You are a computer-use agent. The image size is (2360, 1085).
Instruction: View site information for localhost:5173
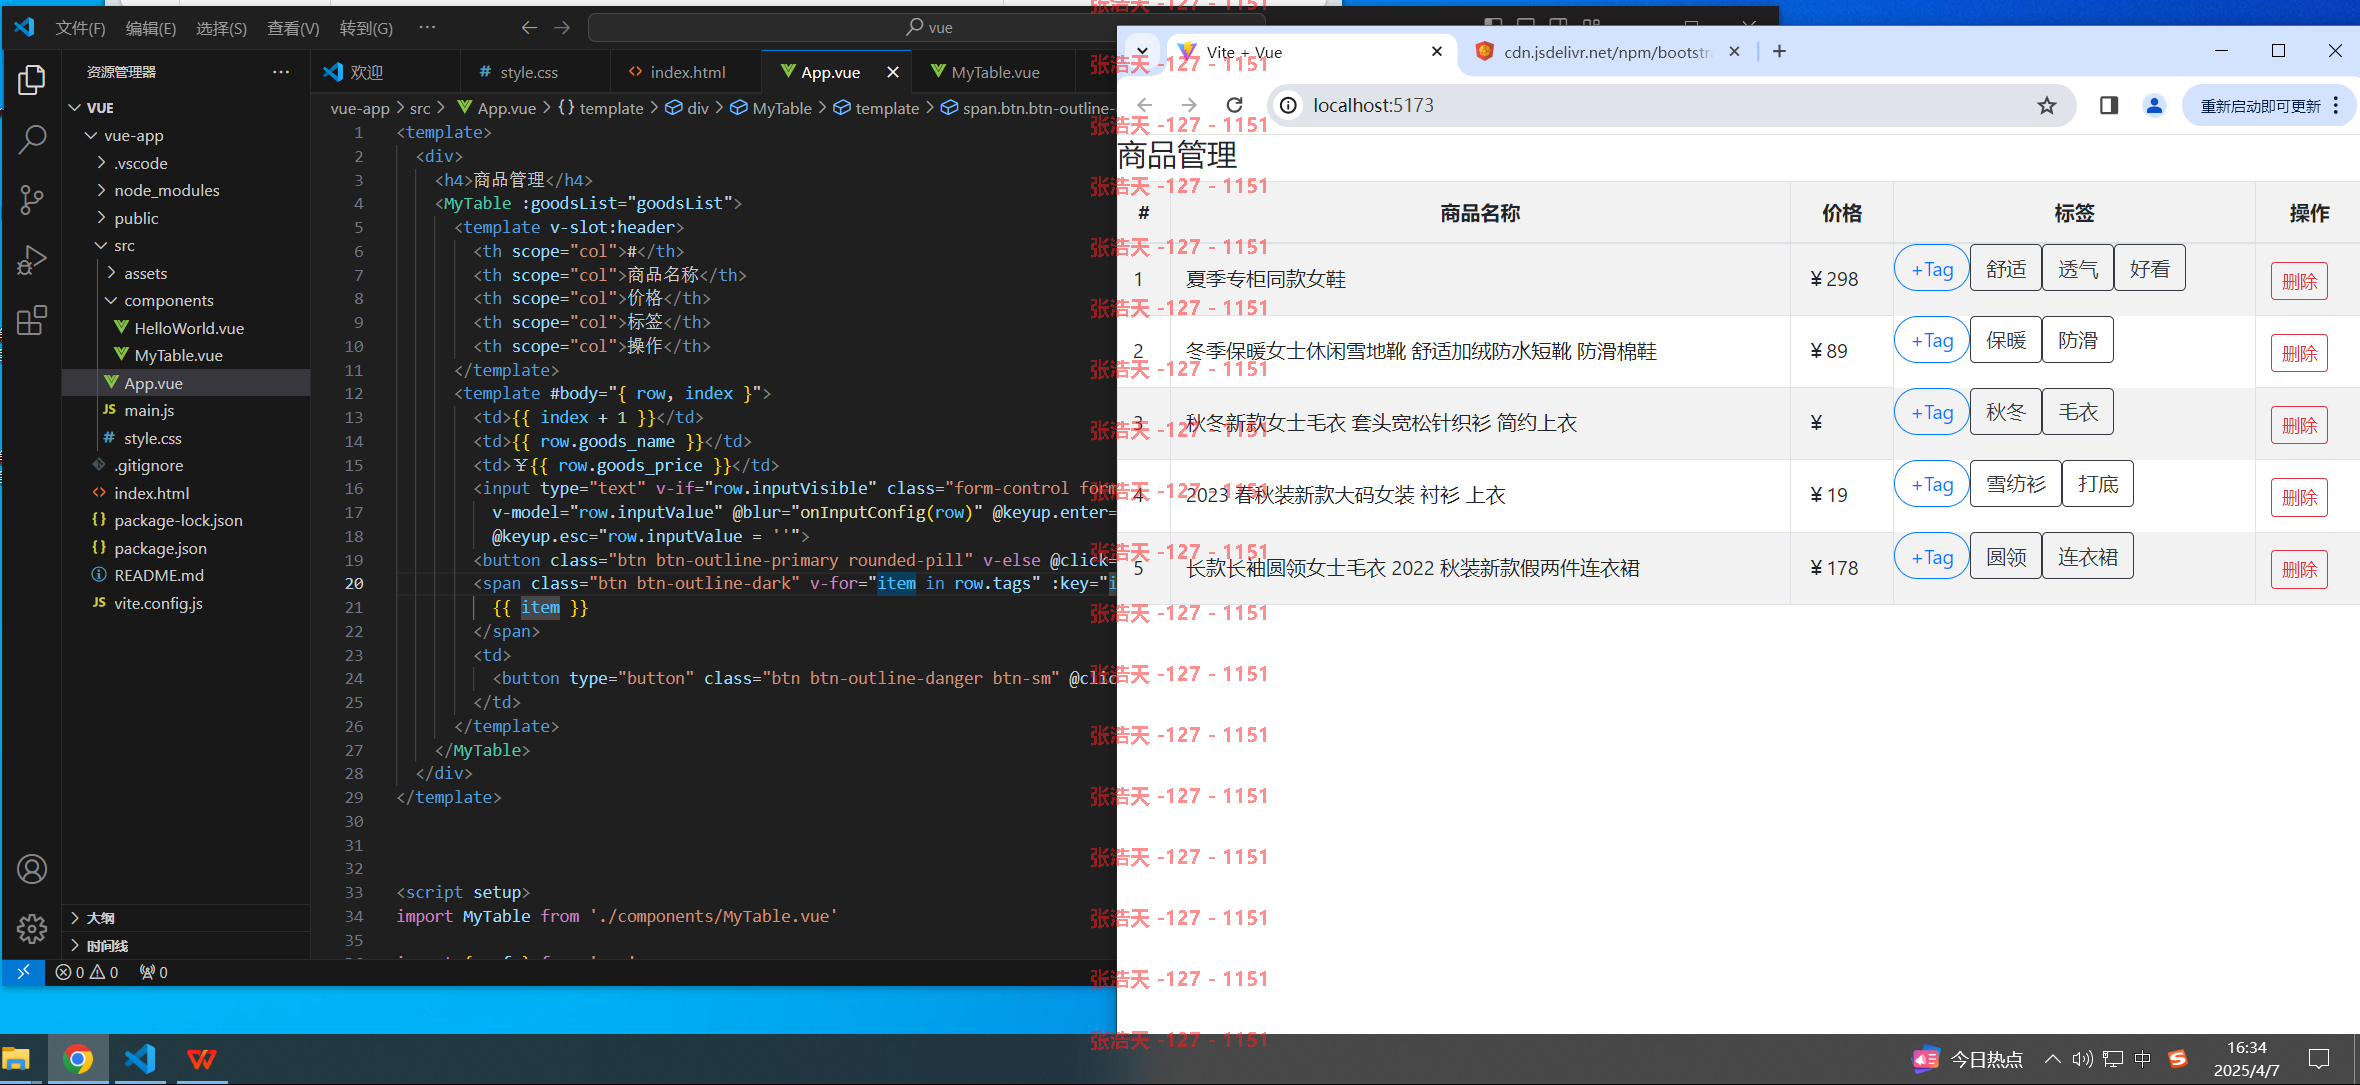tap(1290, 105)
